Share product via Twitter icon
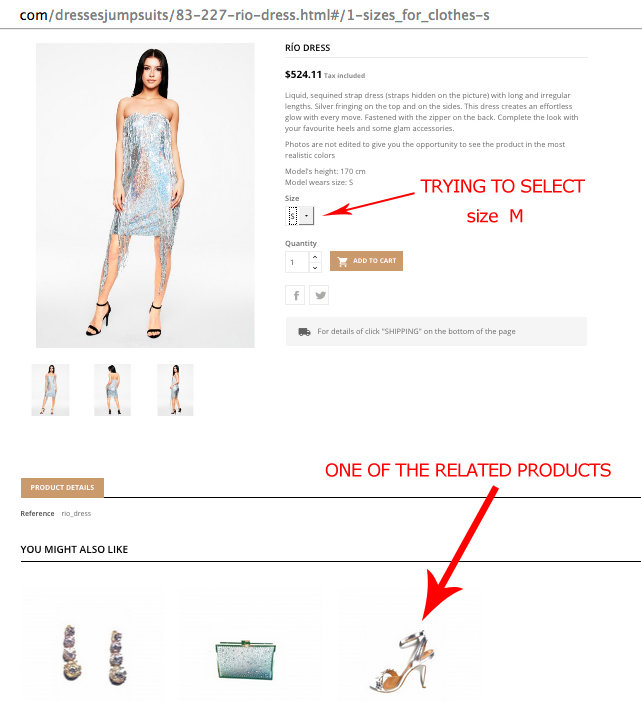The width and height of the screenshot is (642, 702). tap(319, 295)
